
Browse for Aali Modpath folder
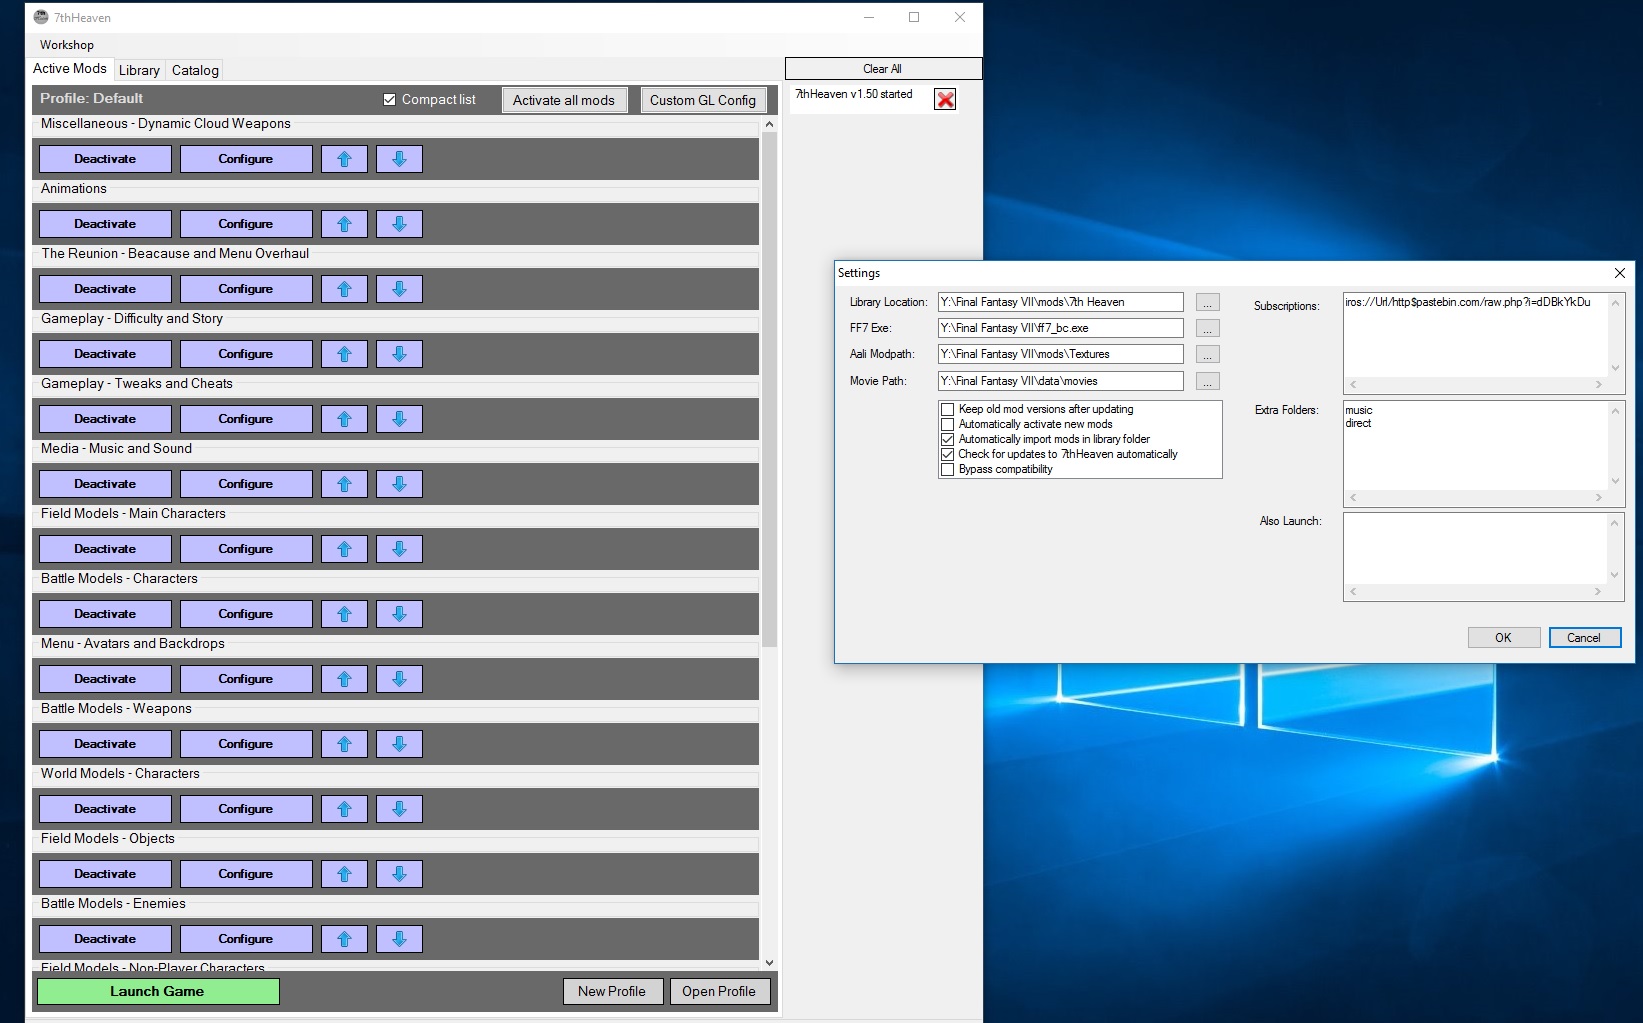(1208, 354)
